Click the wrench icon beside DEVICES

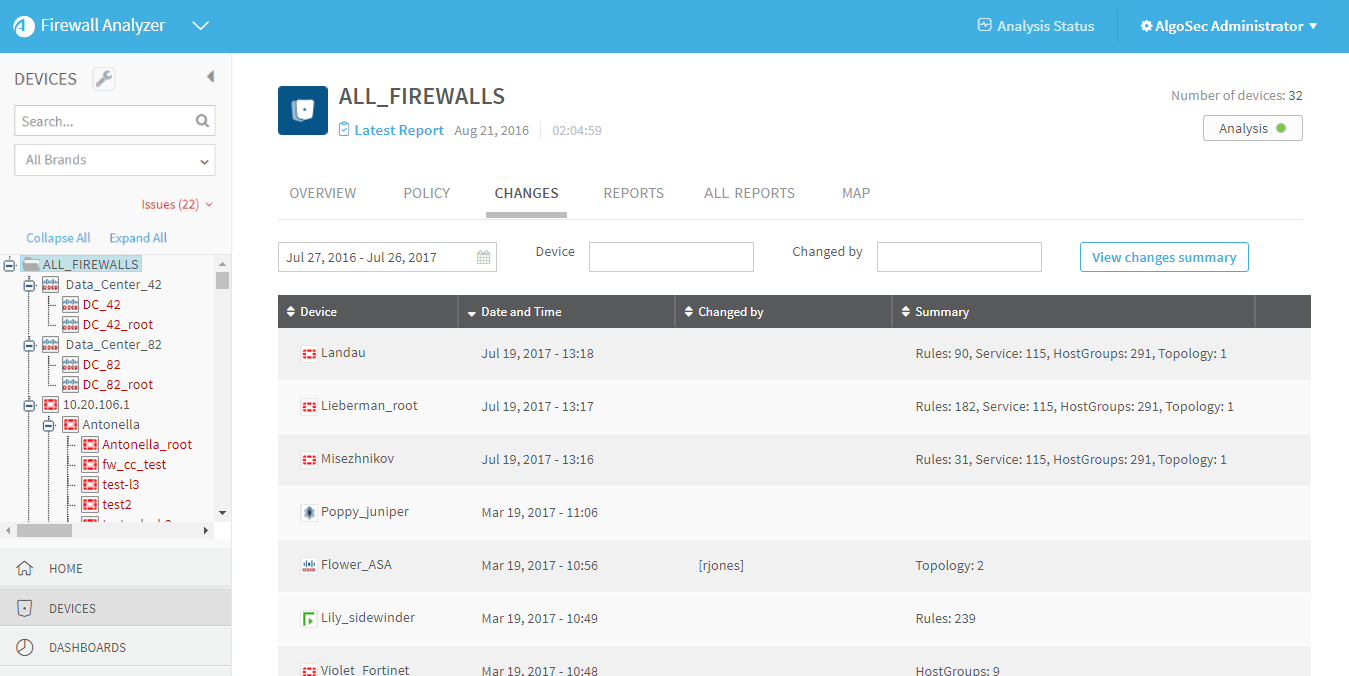(103, 79)
